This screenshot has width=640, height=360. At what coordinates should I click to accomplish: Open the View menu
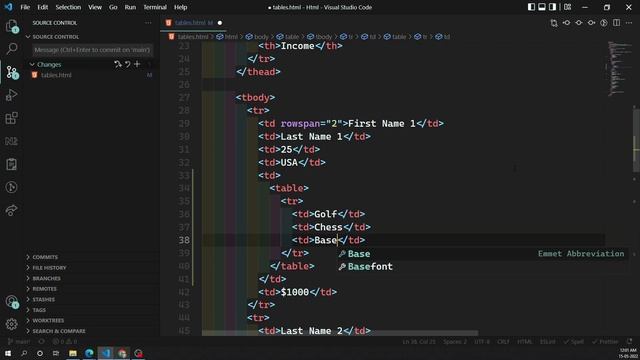click(95, 7)
